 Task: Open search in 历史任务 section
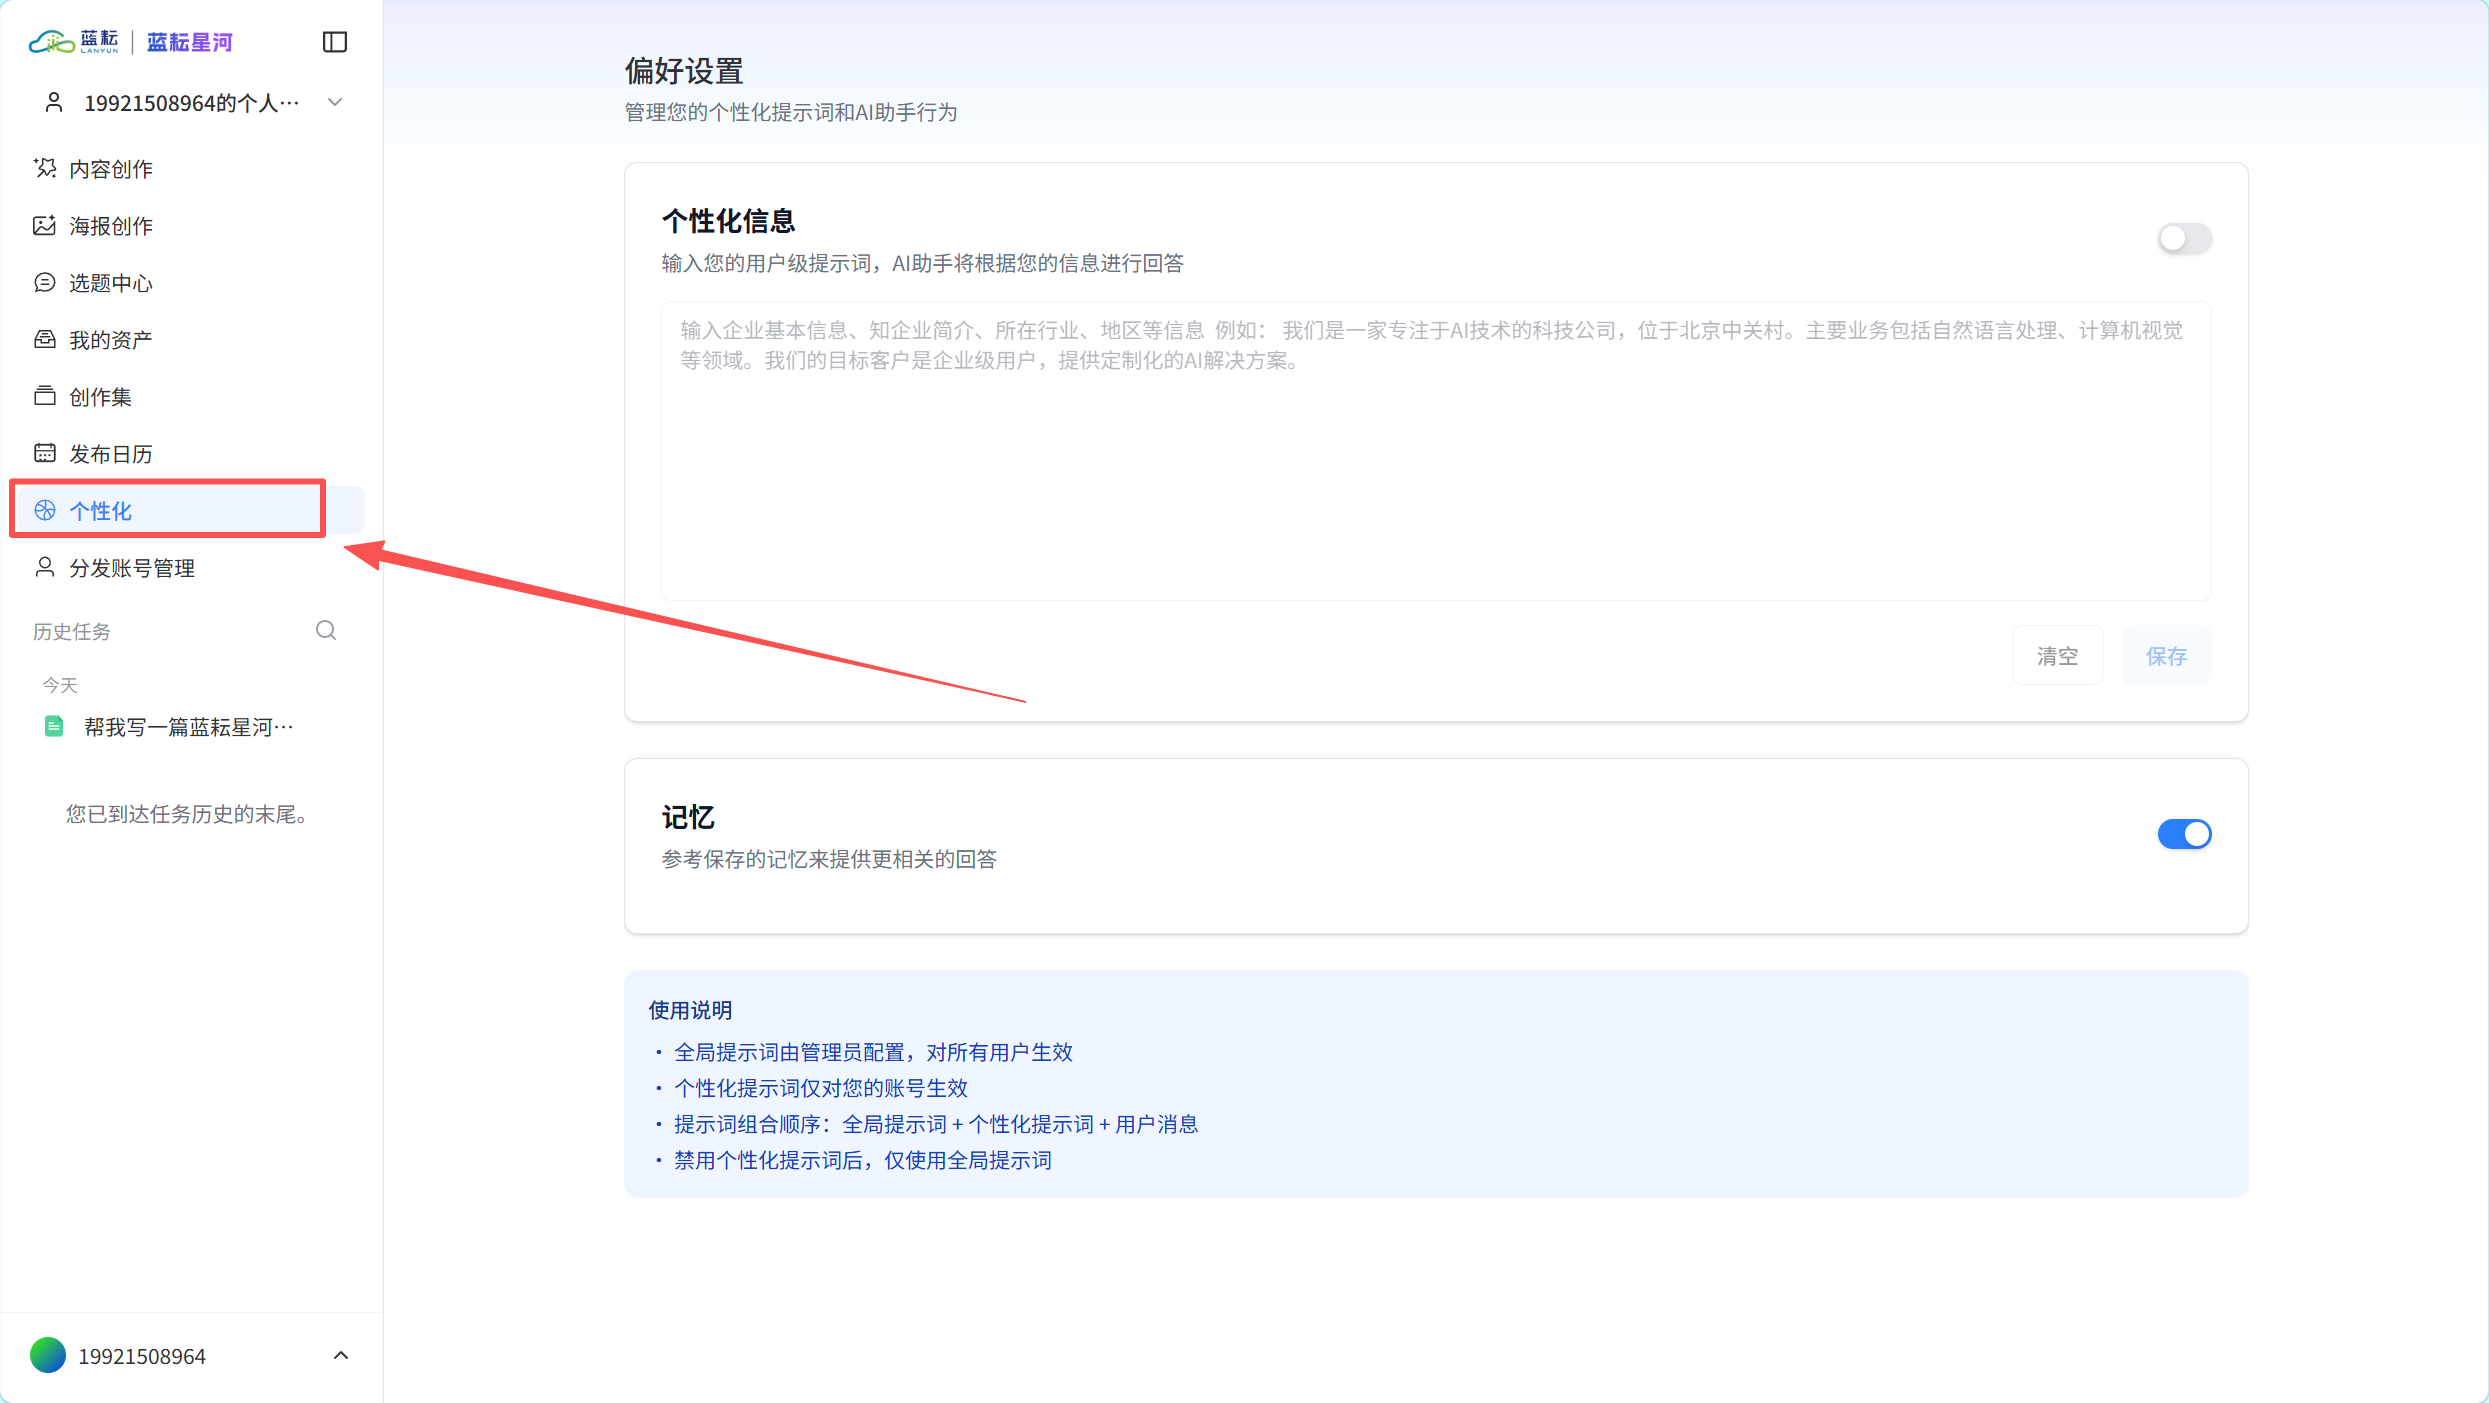pos(325,630)
